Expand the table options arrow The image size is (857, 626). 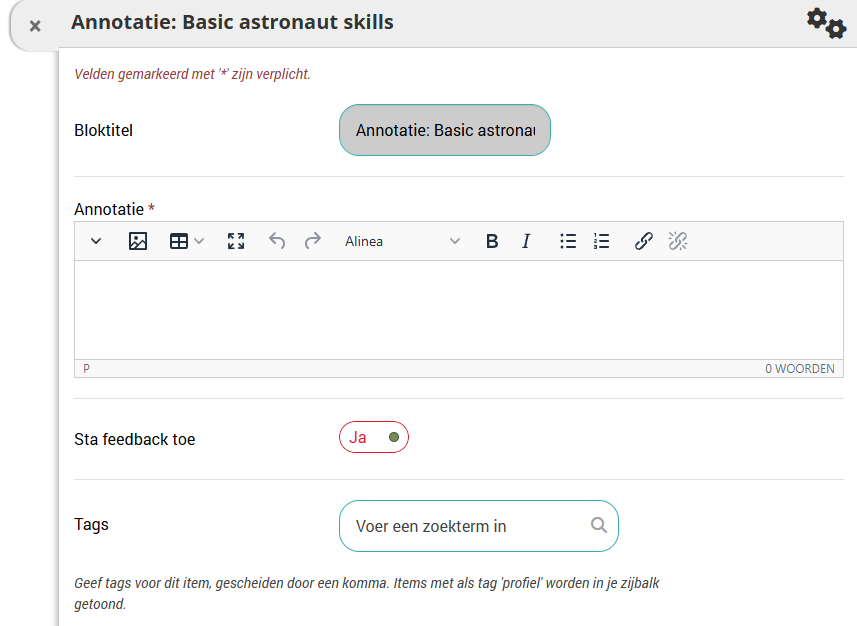tap(199, 241)
